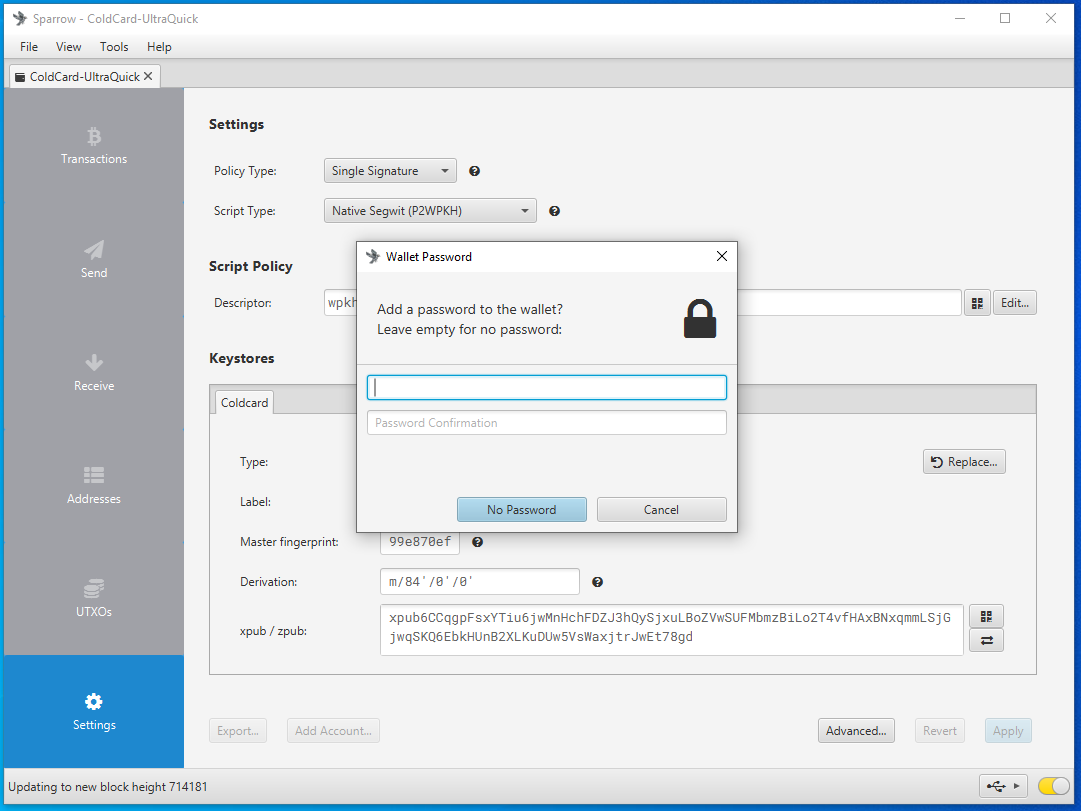Image resolution: width=1081 pixels, height=811 pixels.
Task: Click the Policy Type help icon
Action: coord(474,171)
